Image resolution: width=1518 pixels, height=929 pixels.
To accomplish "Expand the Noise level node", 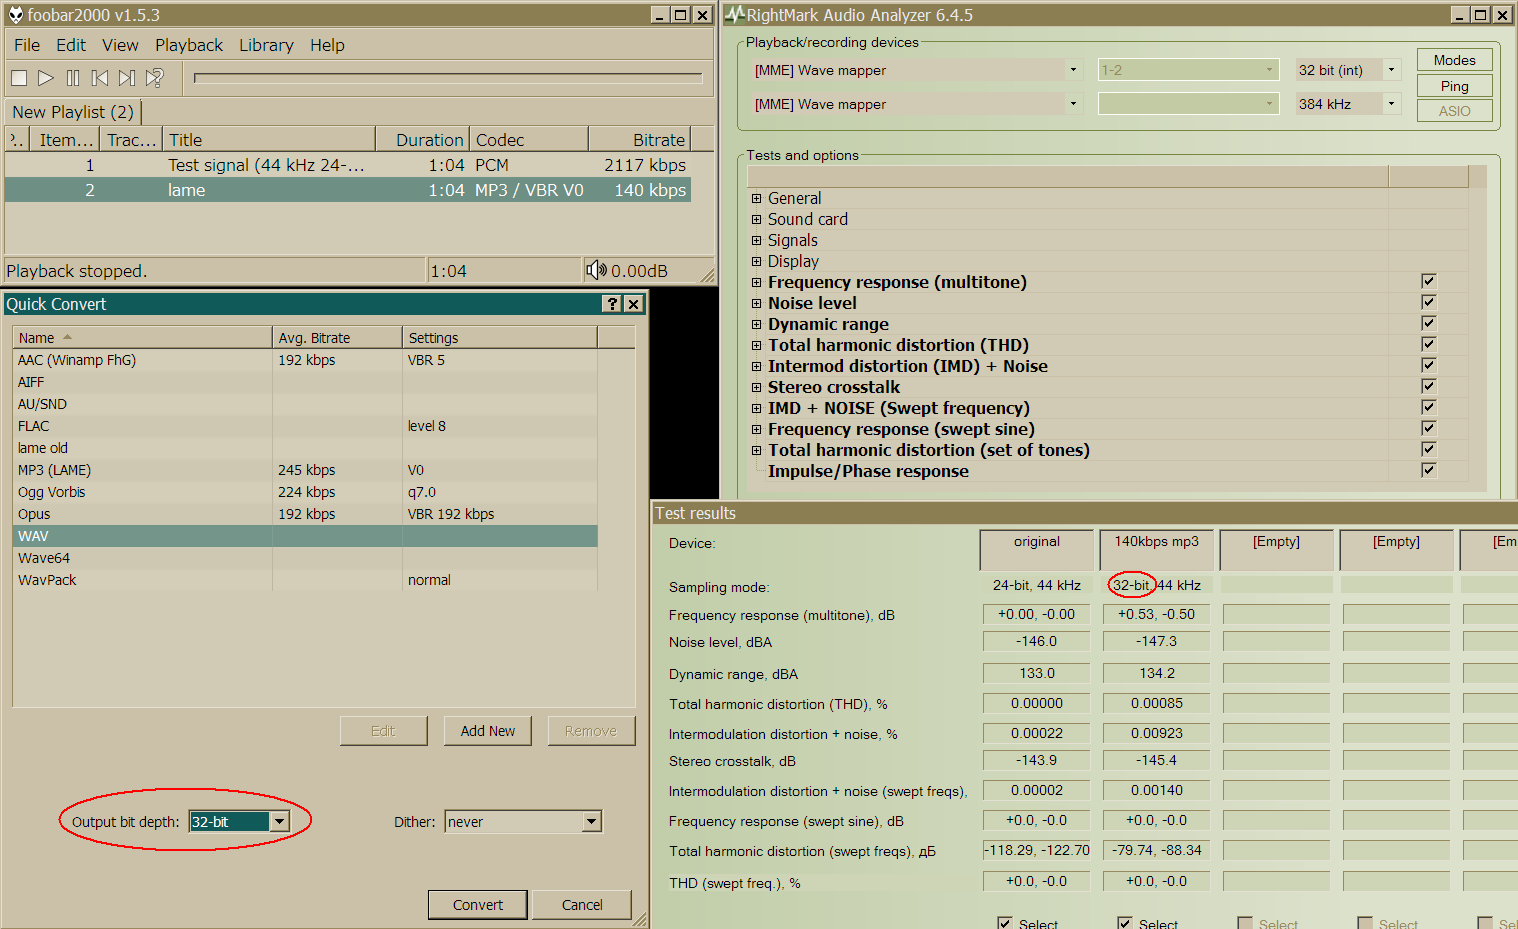I will pos(757,303).
